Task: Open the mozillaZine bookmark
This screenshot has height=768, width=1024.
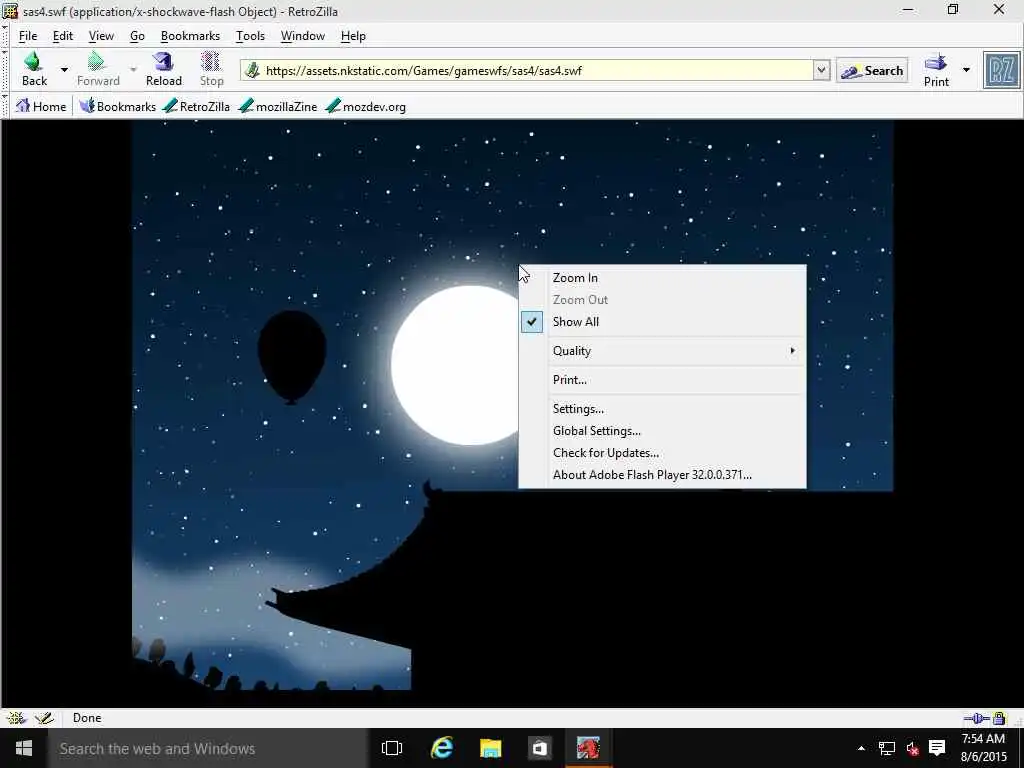Action: [x=278, y=106]
